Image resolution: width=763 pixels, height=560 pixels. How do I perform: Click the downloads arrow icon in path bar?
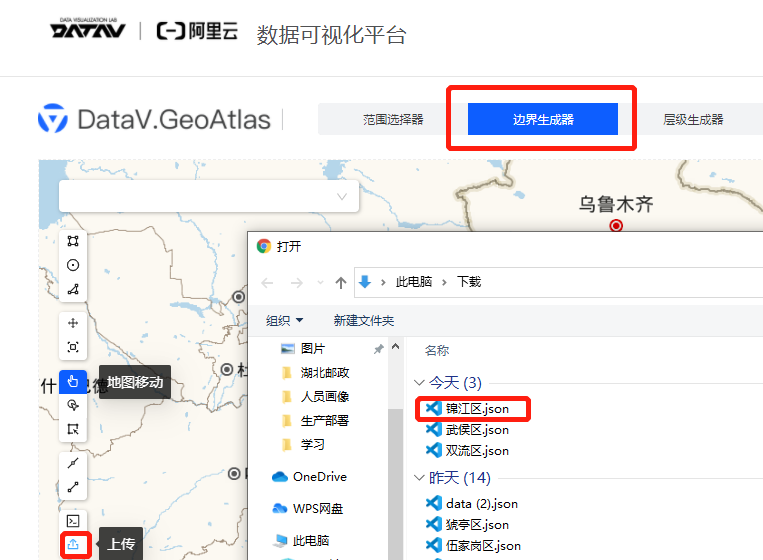pyautogui.click(x=365, y=282)
